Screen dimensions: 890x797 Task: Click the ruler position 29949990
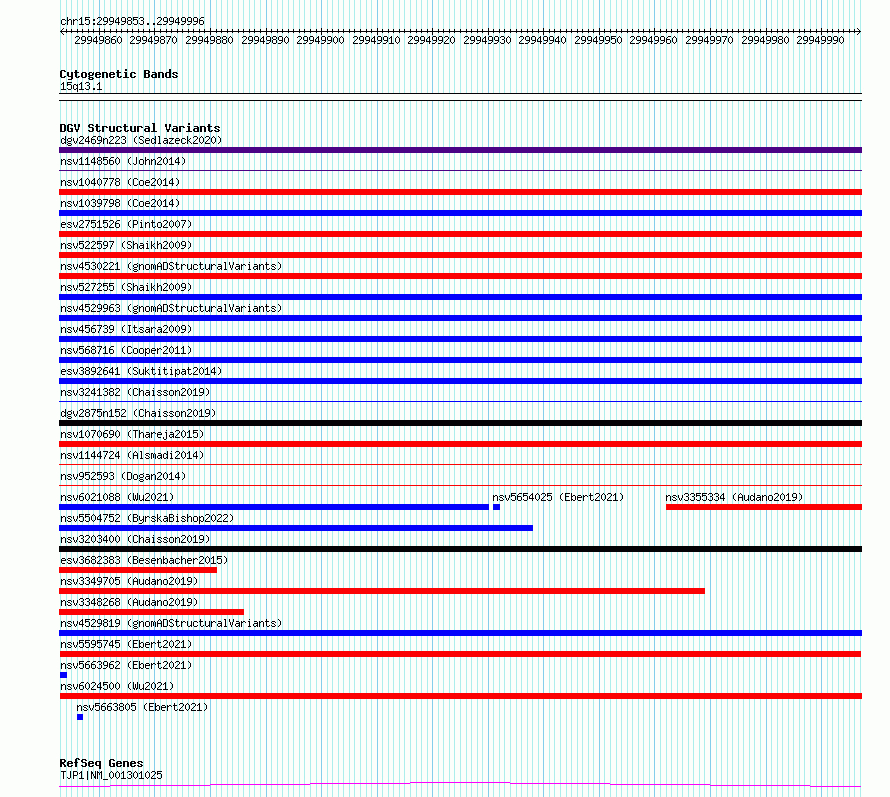820,40
